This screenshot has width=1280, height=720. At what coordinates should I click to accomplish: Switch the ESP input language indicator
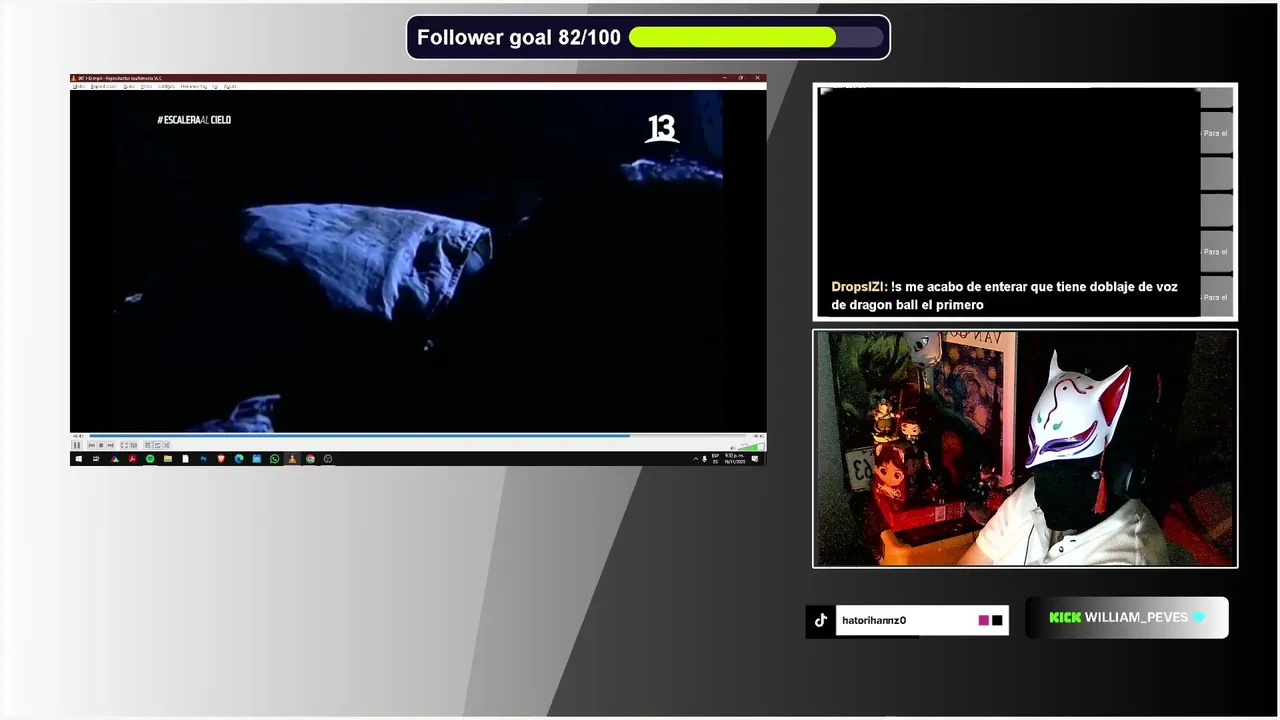[x=715, y=459]
